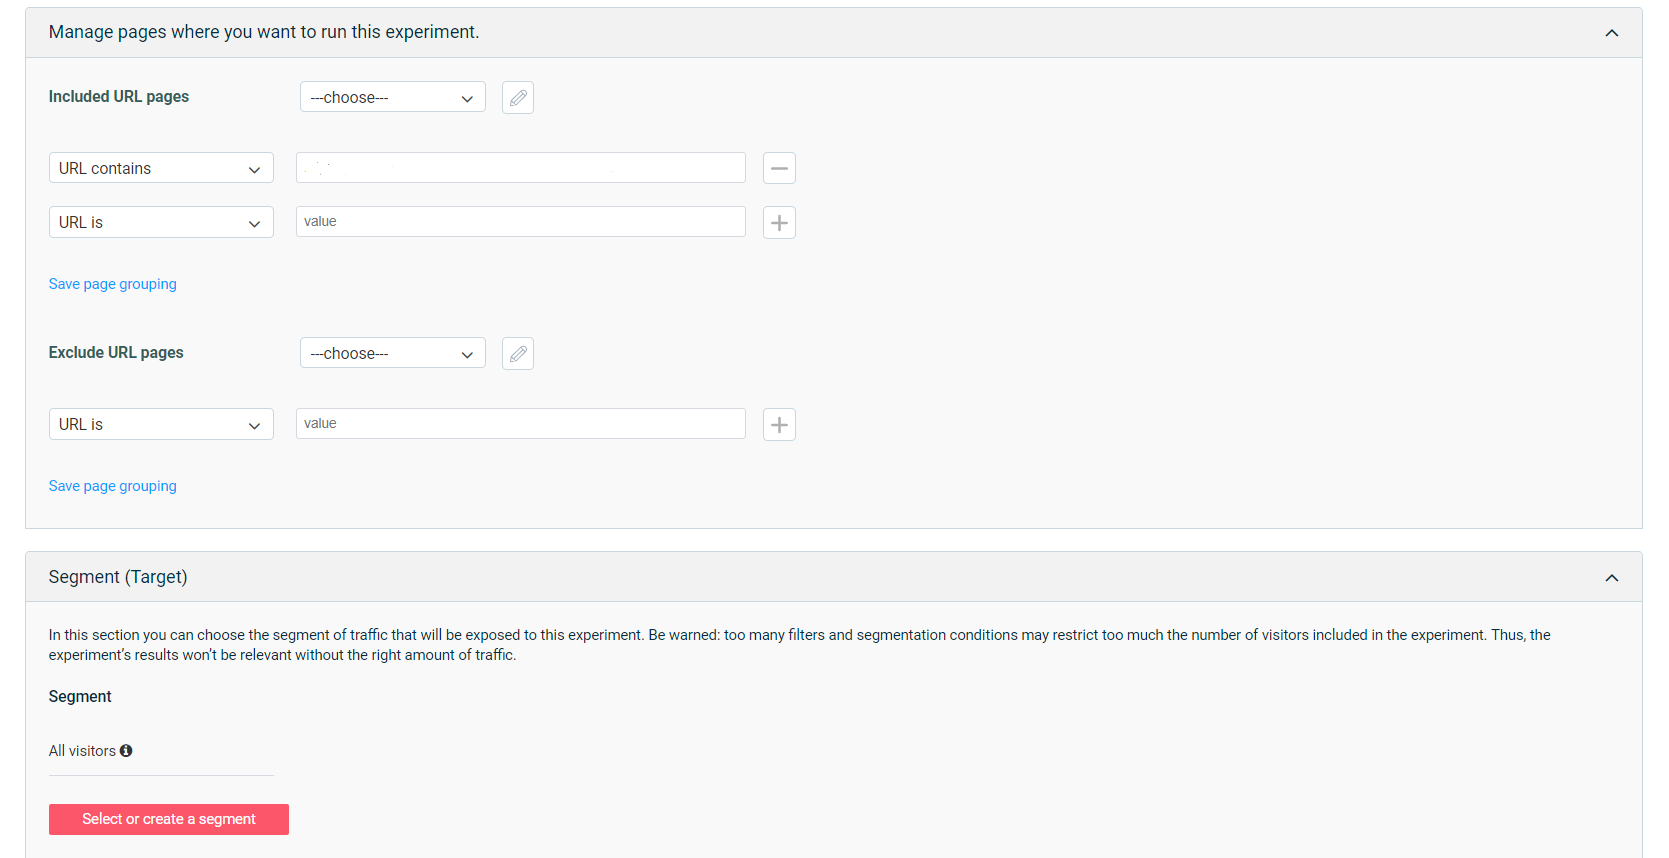Click the included URL is value input field
Viewport: 1669px width, 858px height.
pyautogui.click(x=520, y=222)
